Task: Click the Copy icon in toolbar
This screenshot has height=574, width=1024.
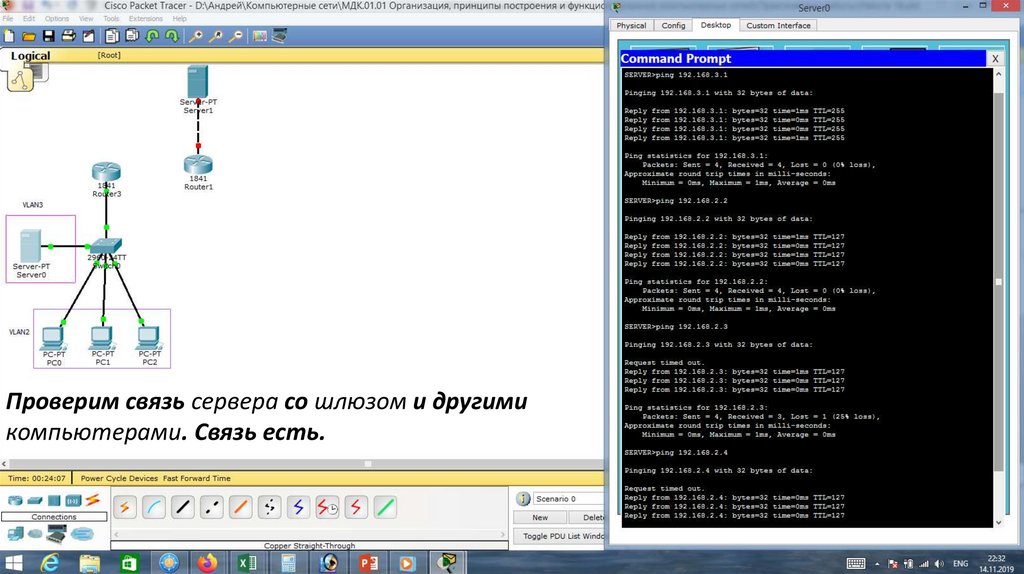Action: [112, 36]
